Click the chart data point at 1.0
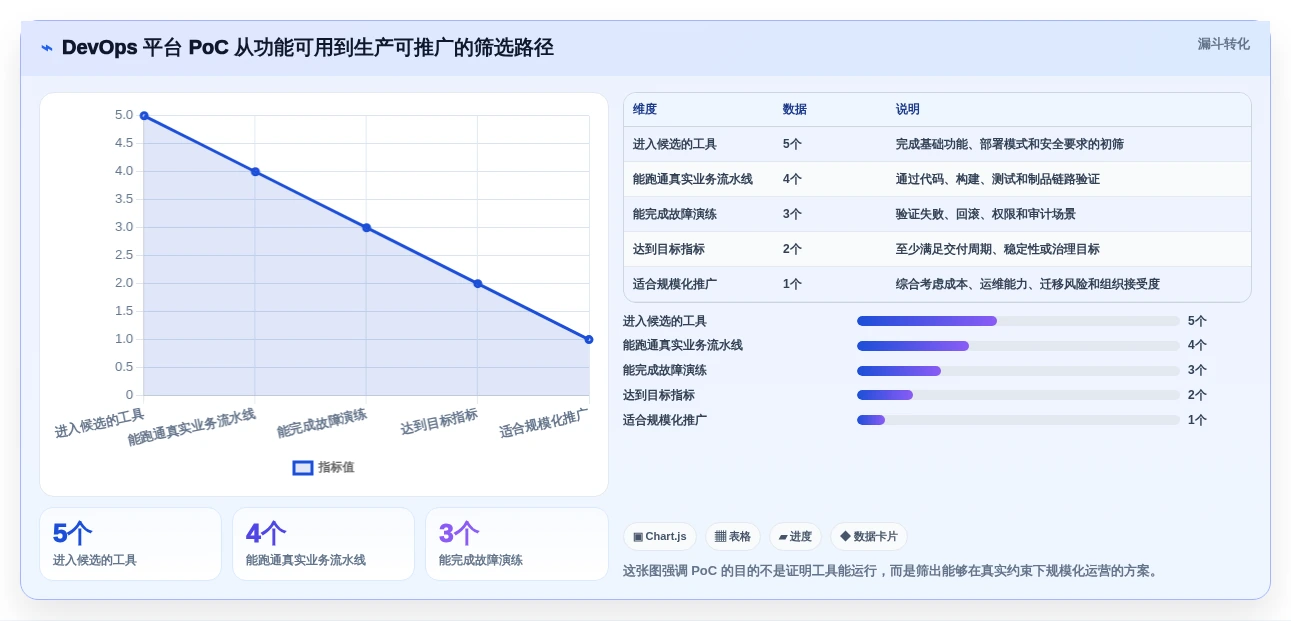1291x621 pixels. coord(589,340)
